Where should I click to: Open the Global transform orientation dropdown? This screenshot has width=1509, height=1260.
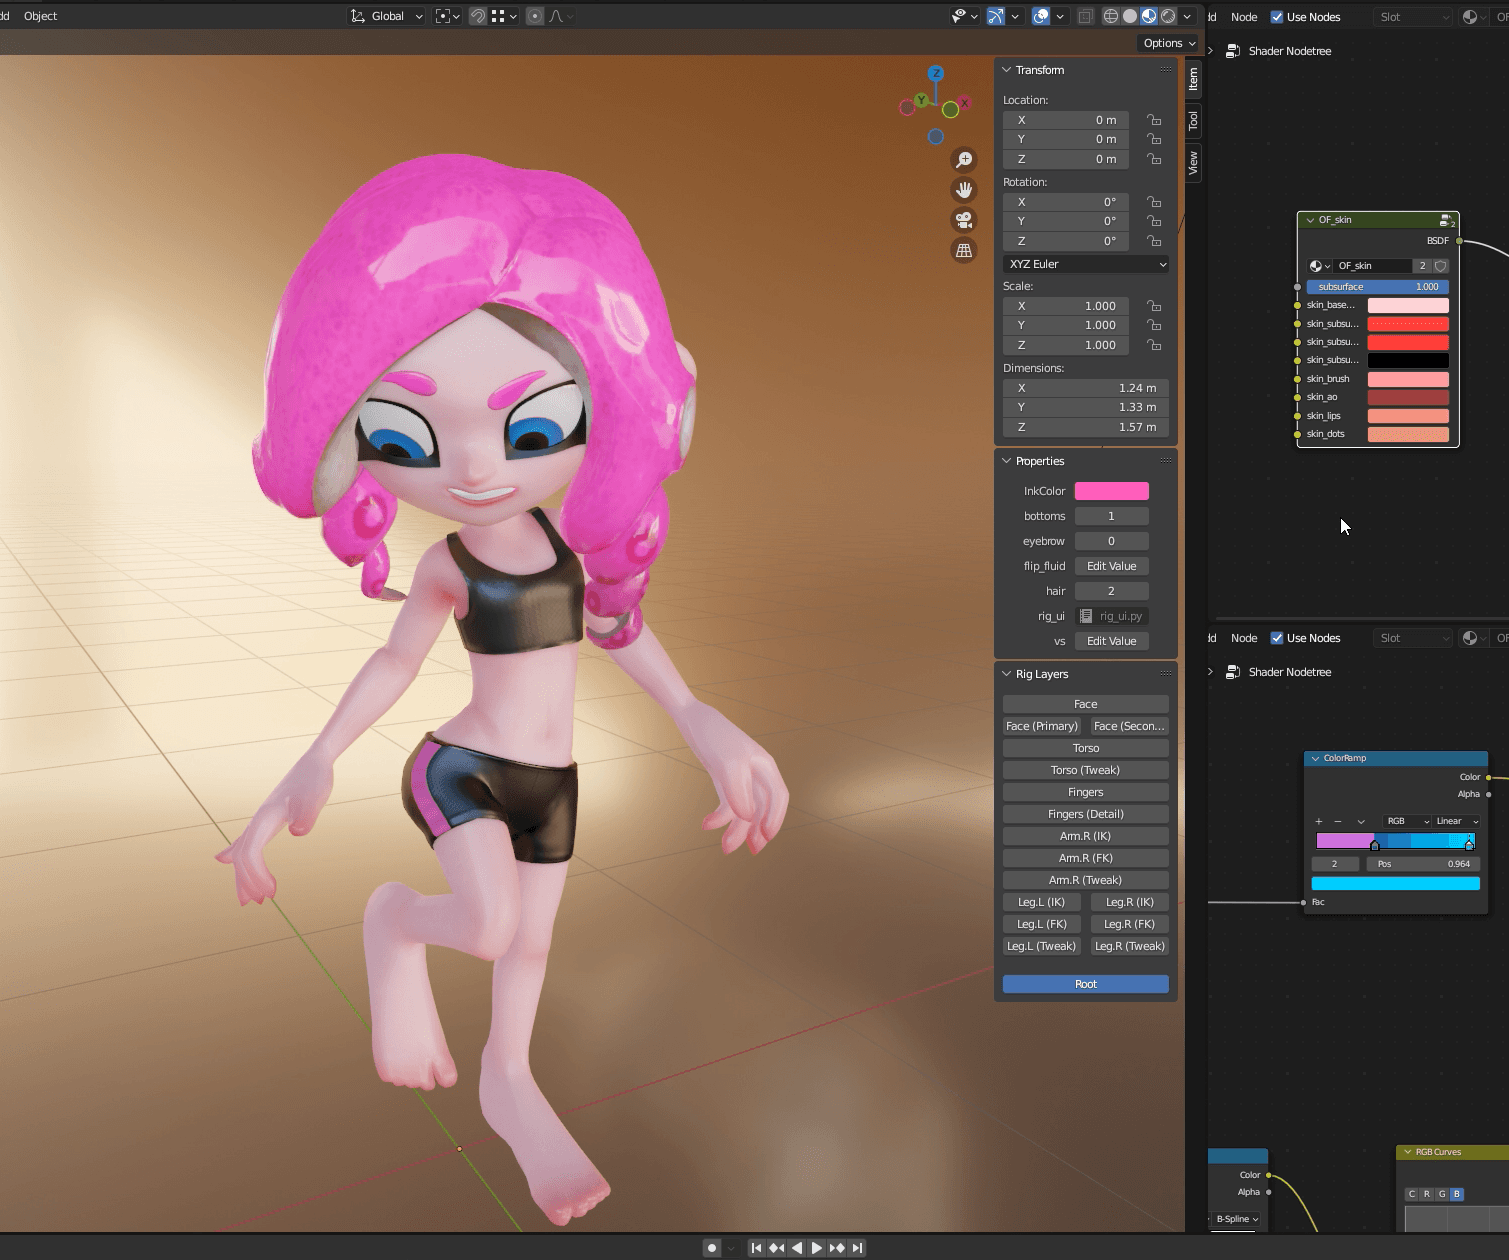coord(387,16)
